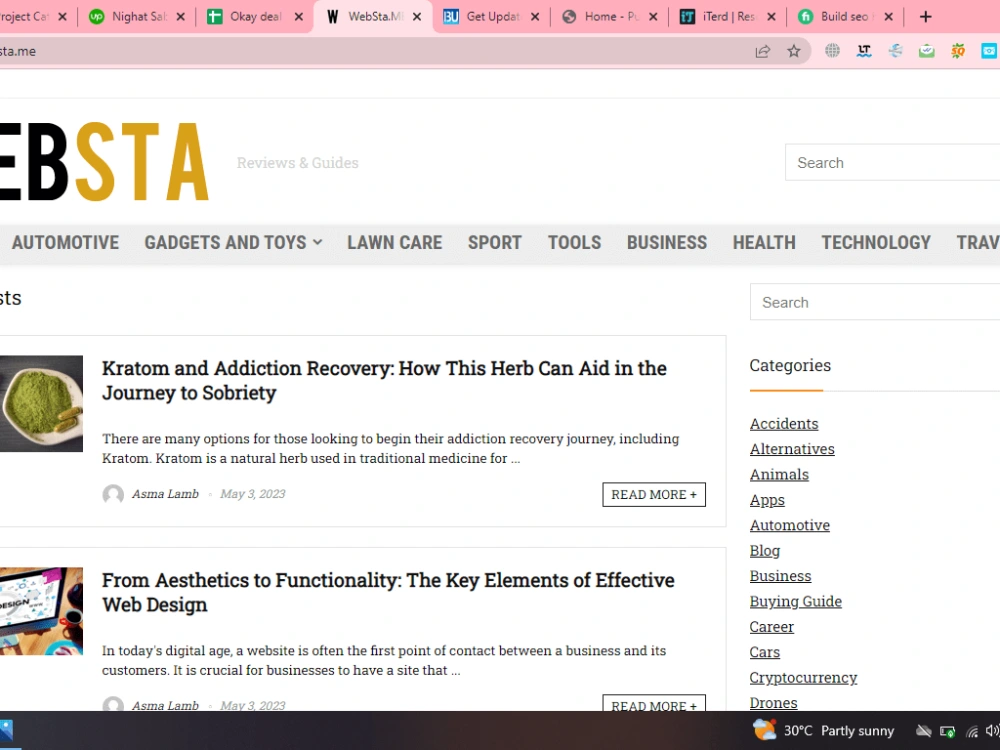The image size is (1000, 750).
Task: Open the Buying Guide category link
Action: (796, 601)
